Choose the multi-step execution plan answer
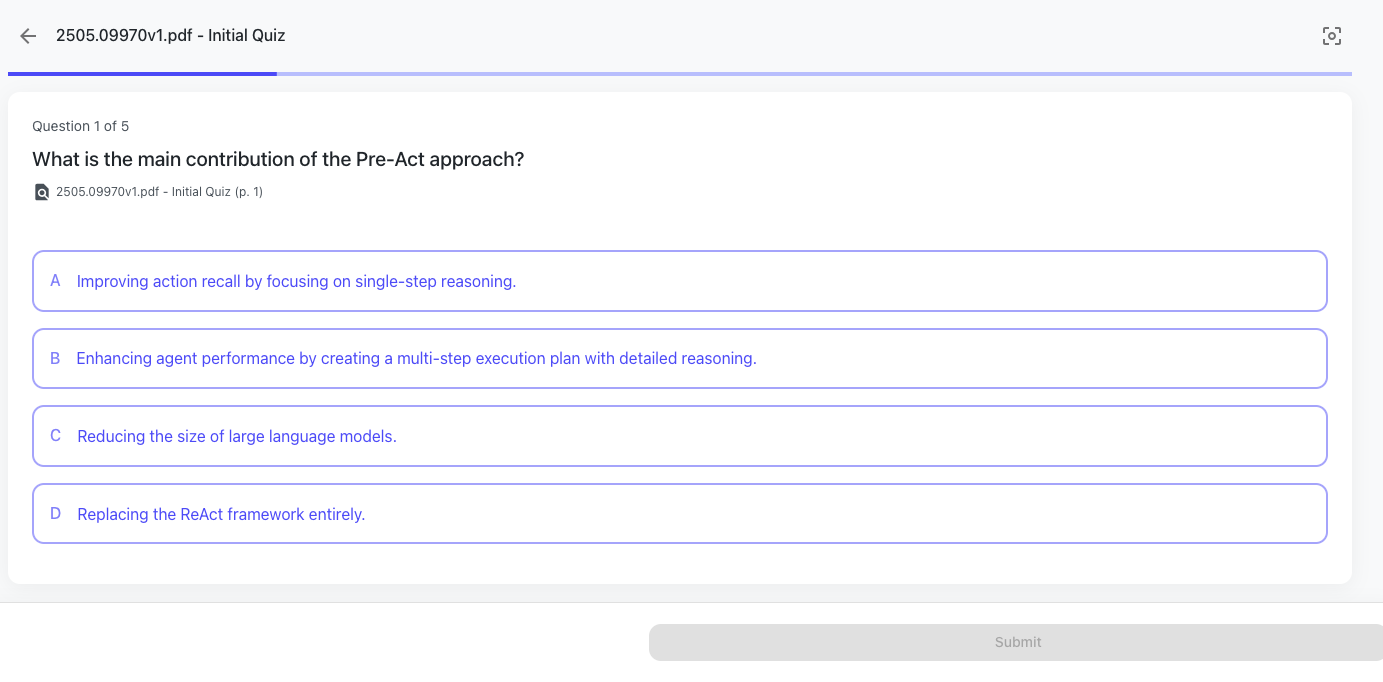Image resolution: width=1383 pixels, height=682 pixels. (416, 359)
